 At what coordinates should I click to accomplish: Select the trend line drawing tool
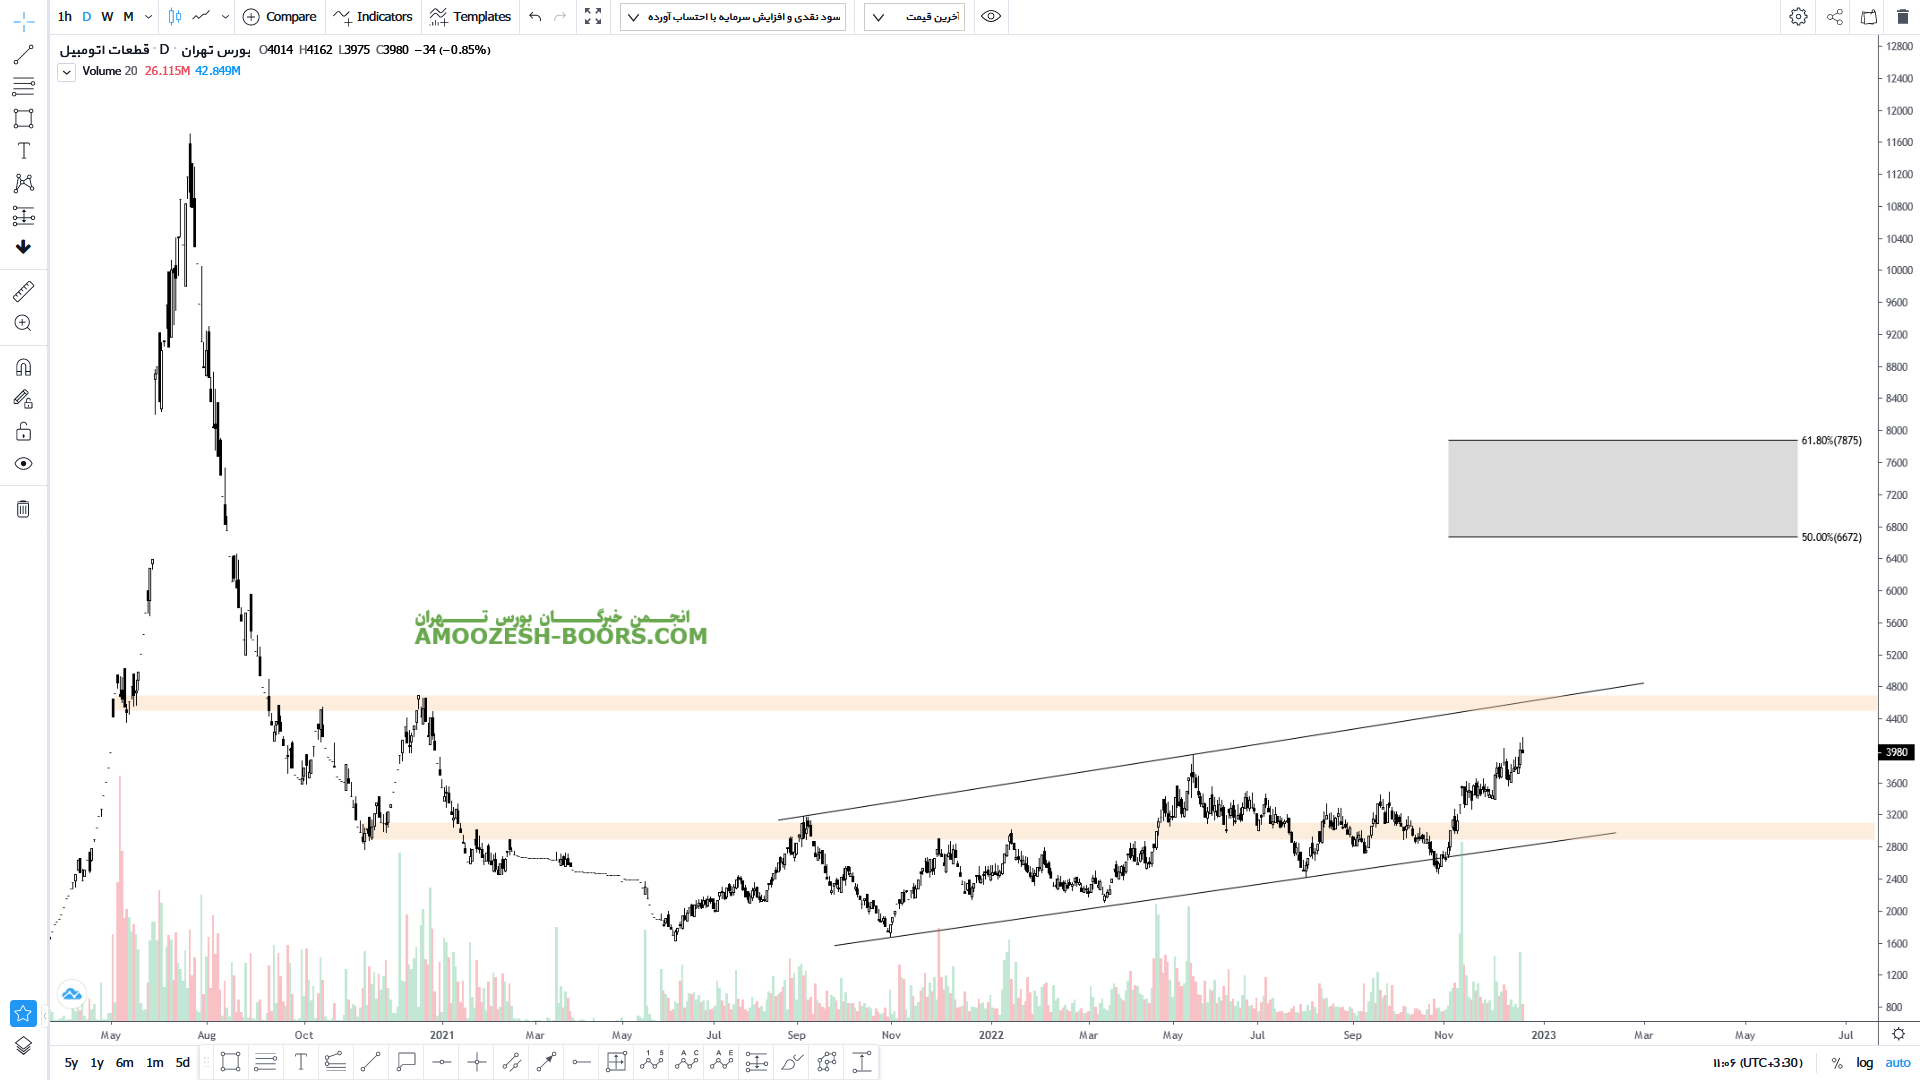(x=23, y=55)
